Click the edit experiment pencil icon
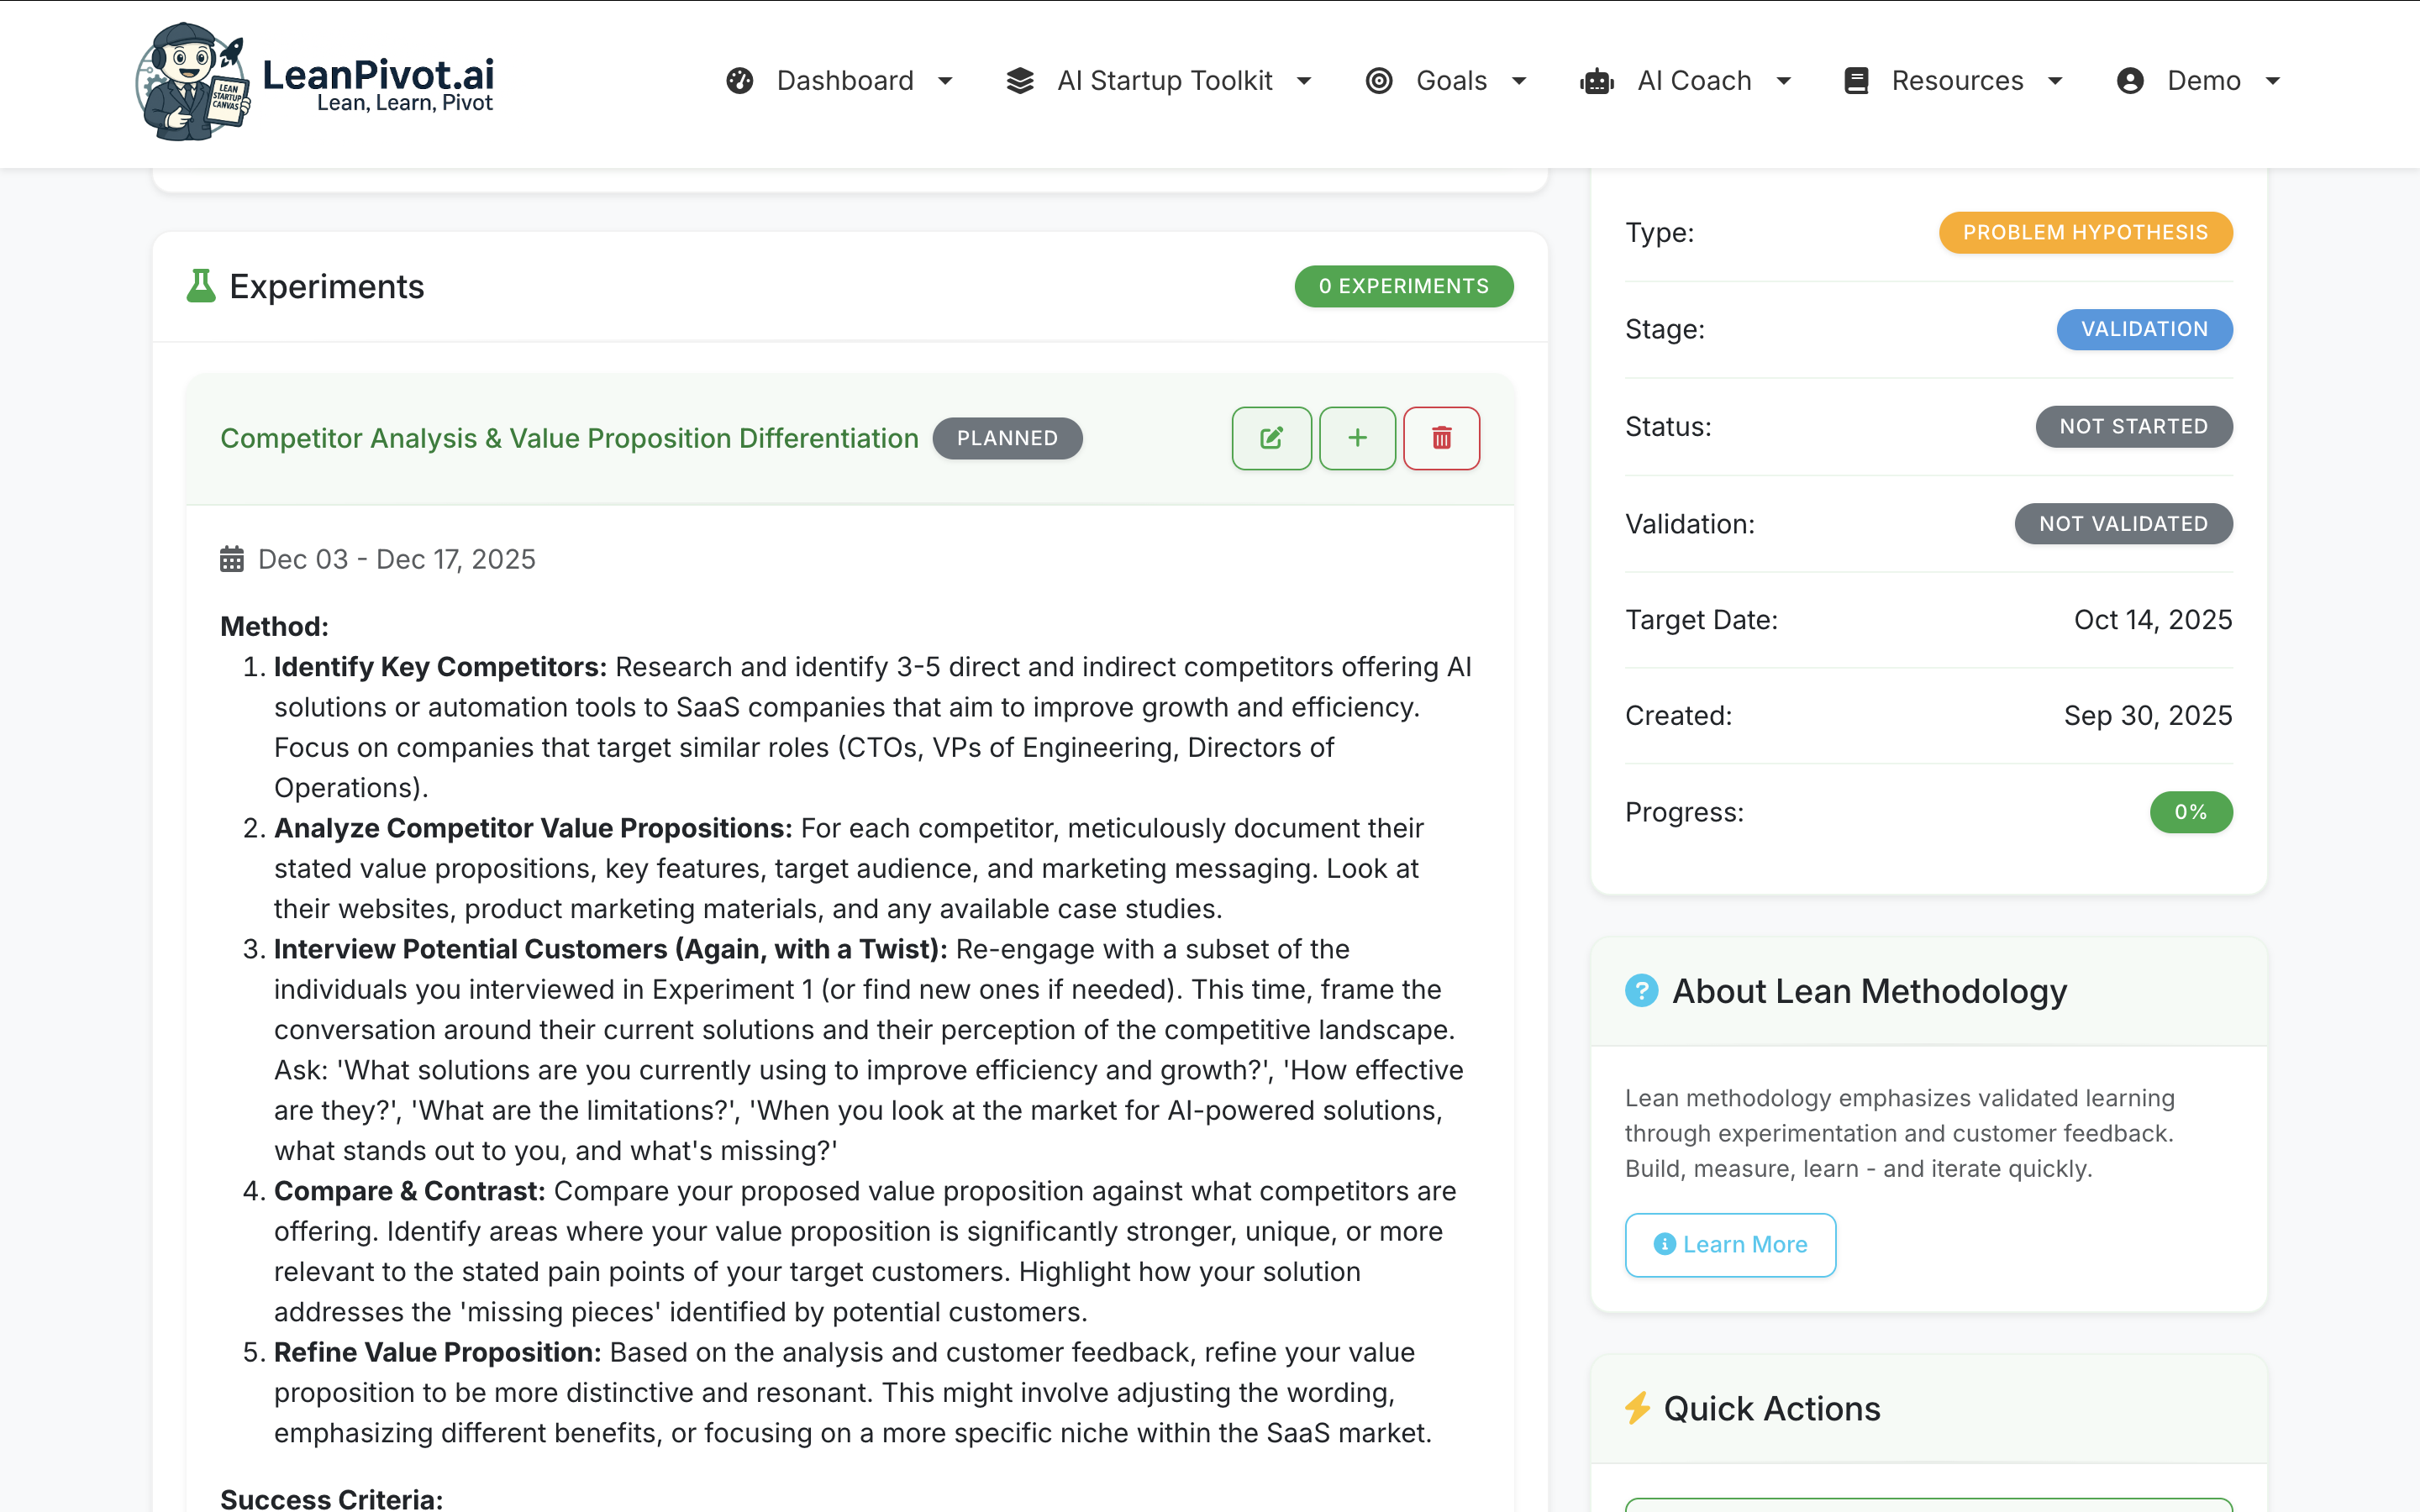The width and height of the screenshot is (2420, 1512). click(x=1271, y=438)
